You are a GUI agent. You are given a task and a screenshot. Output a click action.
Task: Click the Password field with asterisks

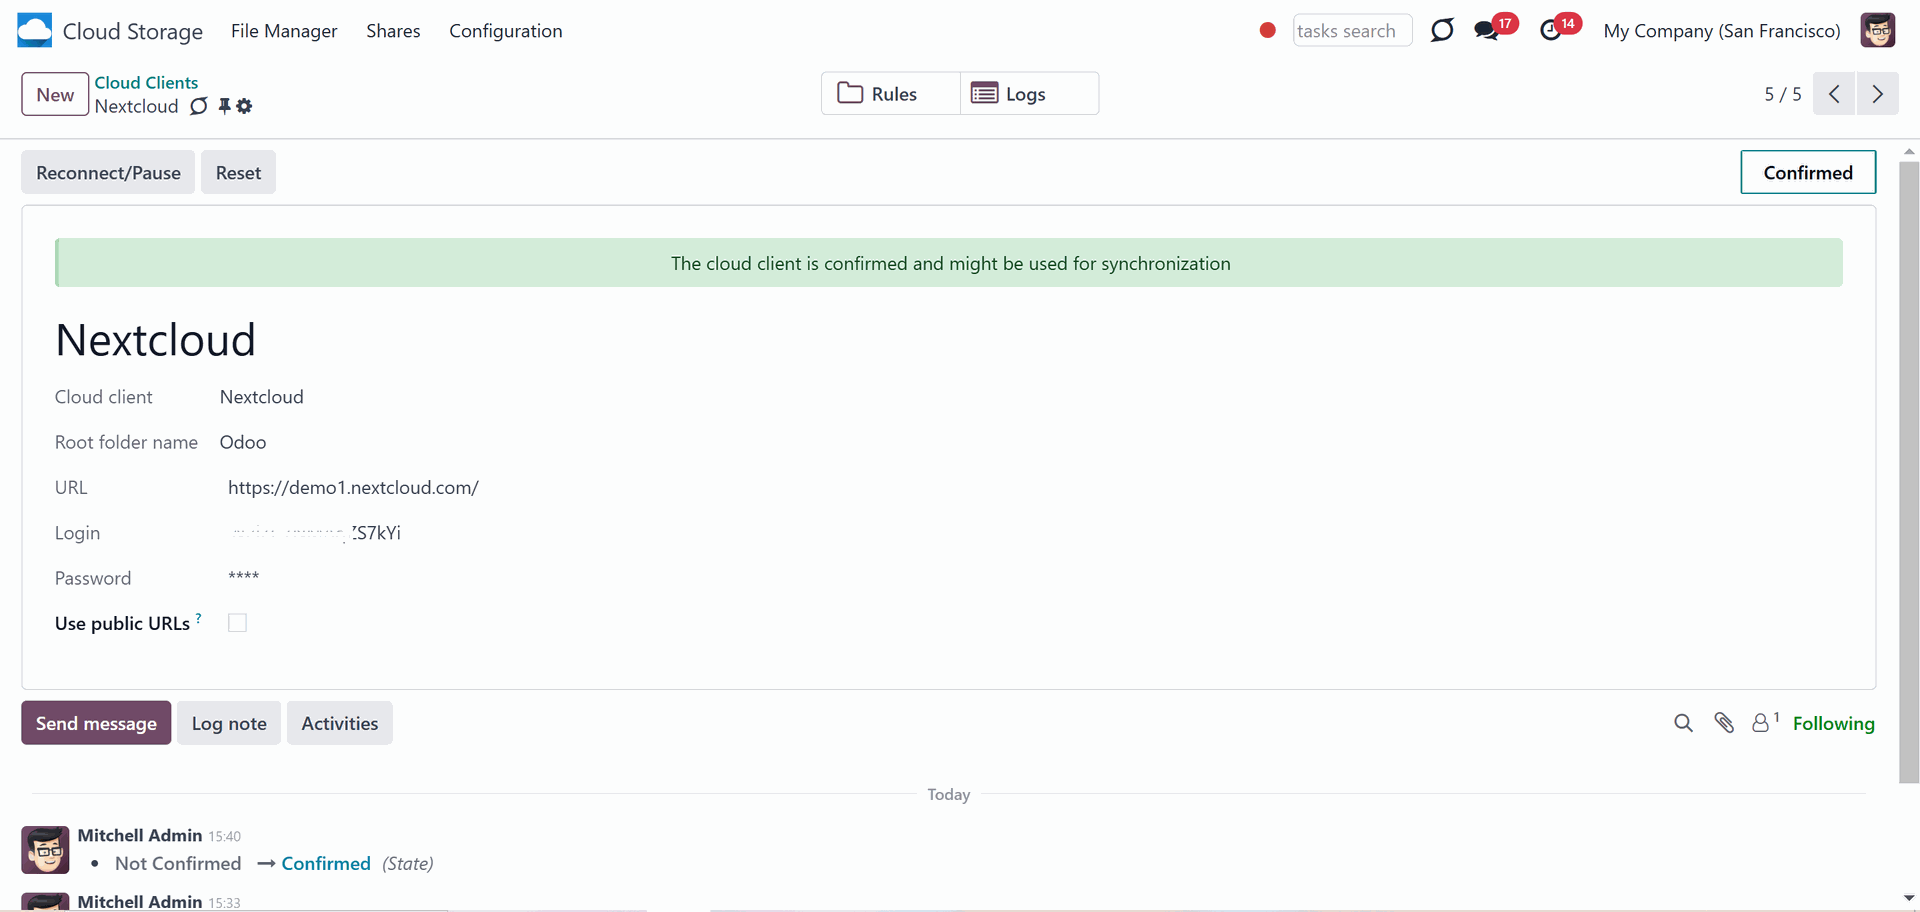(x=243, y=577)
